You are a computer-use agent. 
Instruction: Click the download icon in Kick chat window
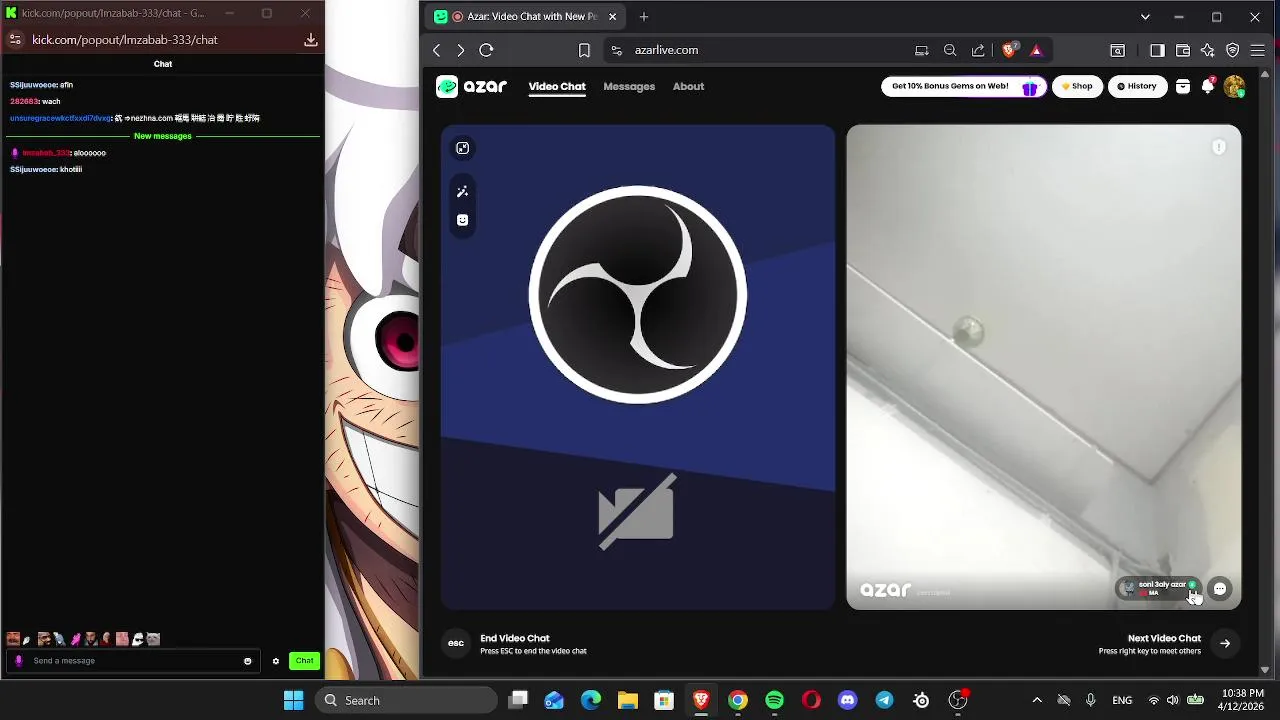311,40
